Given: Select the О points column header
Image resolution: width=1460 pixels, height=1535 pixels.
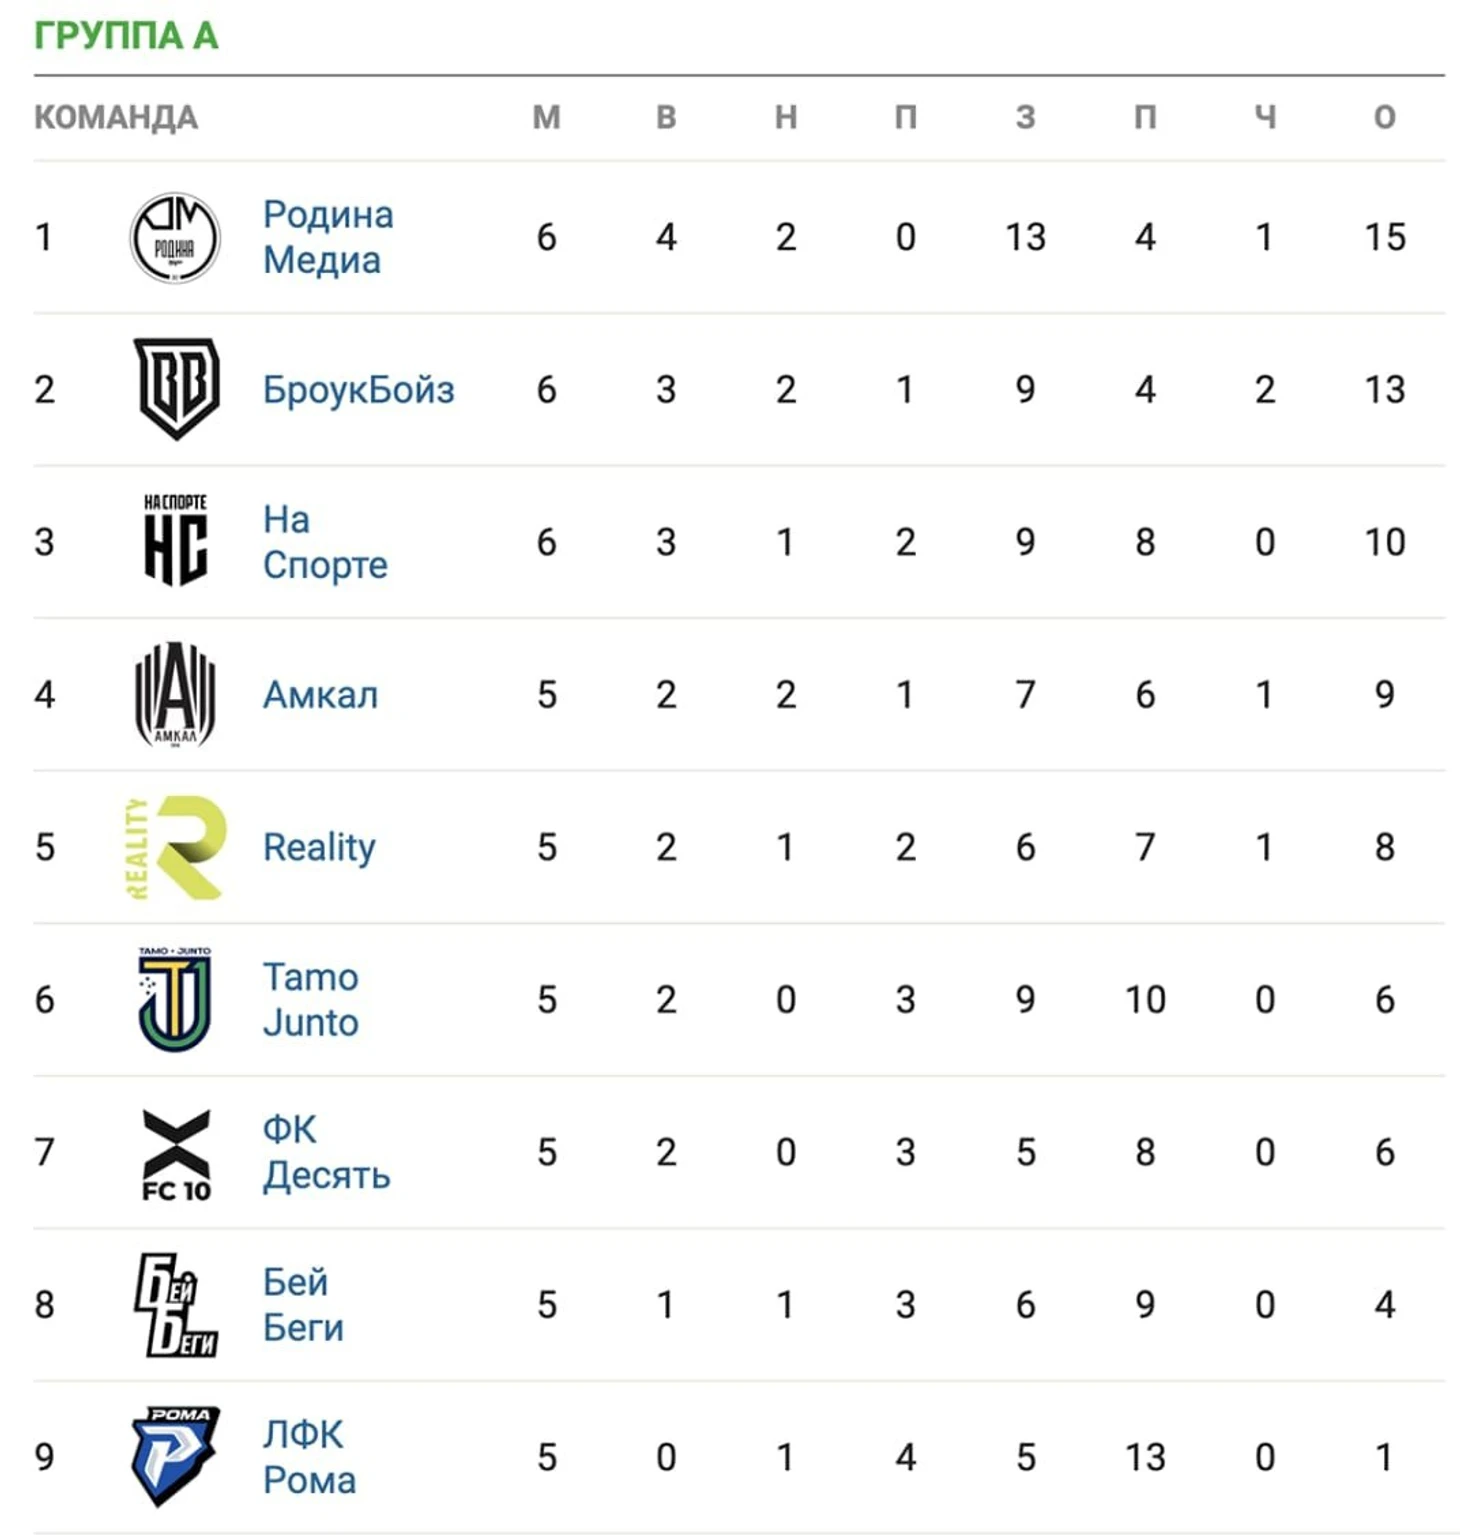Looking at the screenshot, I should (1384, 117).
